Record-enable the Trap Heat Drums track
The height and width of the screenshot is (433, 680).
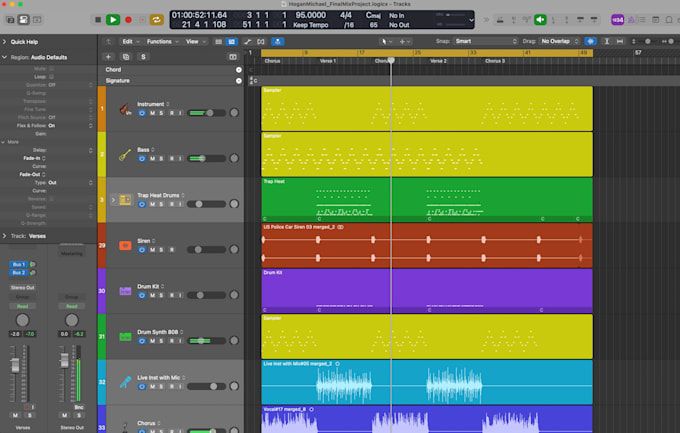click(172, 204)
